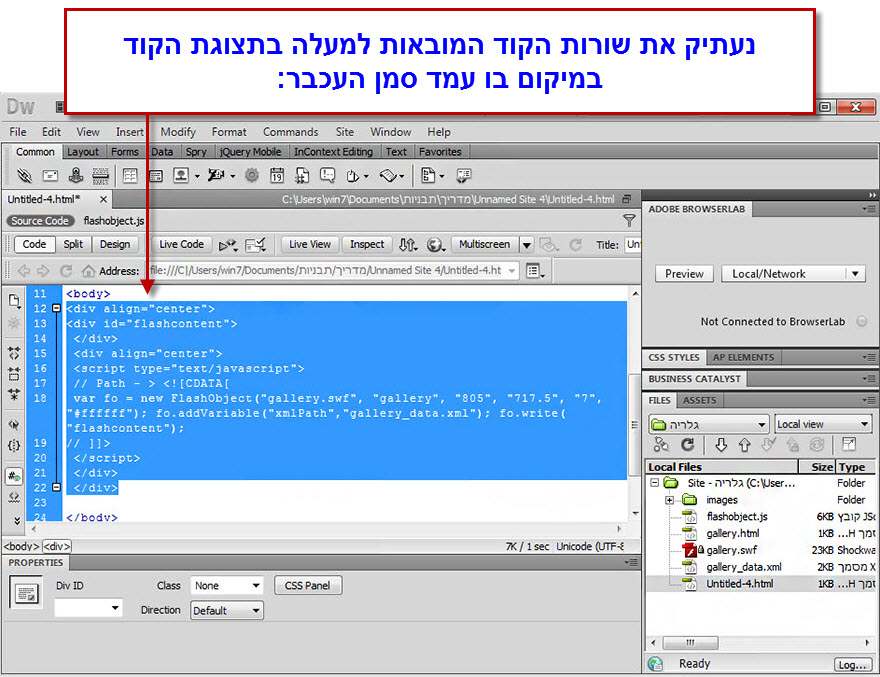This screenshot has height=677, width=880.
Task: Expand the images folder
Action: tap(669, 500)
